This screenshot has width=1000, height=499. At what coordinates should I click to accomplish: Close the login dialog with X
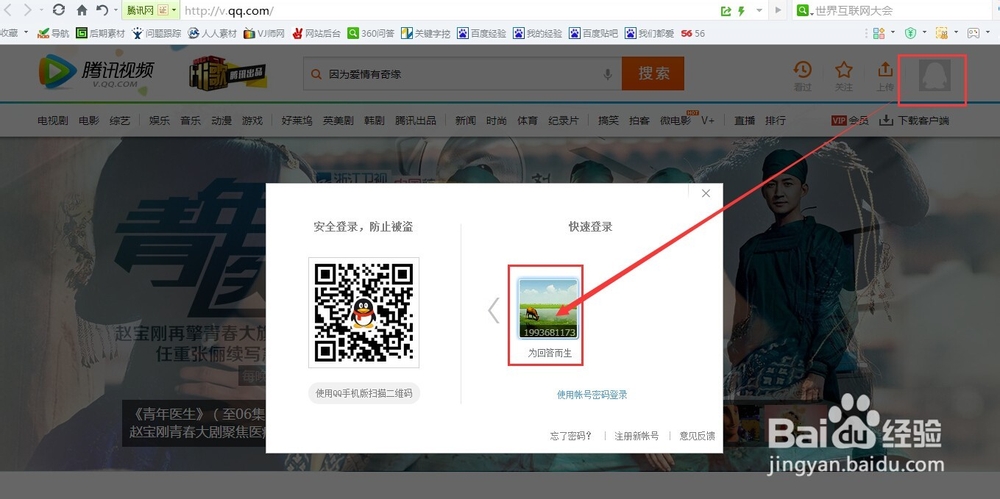pyautogui.click(x=705, y=193)
